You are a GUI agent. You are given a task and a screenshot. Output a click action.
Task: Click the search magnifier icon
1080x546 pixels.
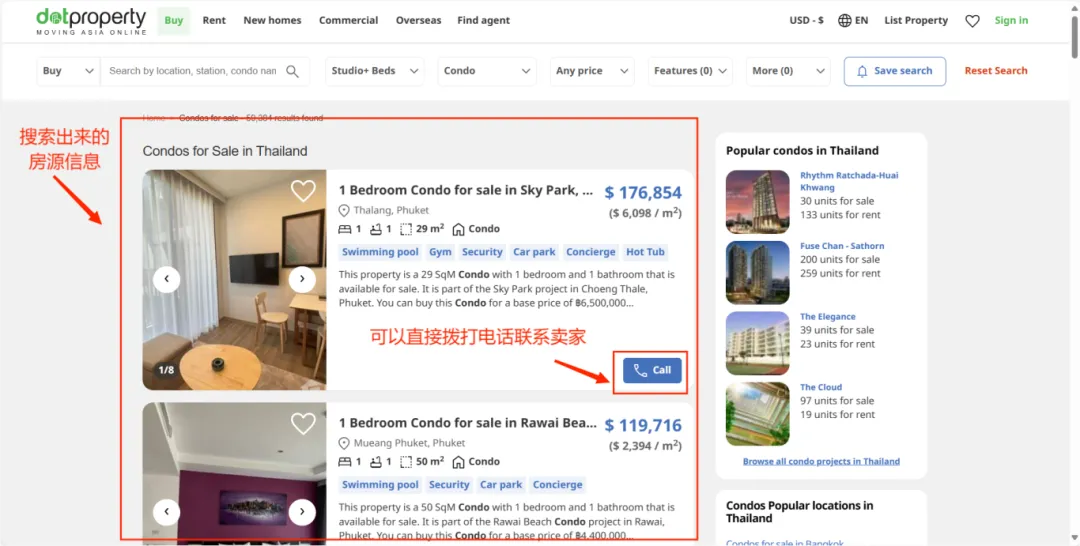pos(292,71)
